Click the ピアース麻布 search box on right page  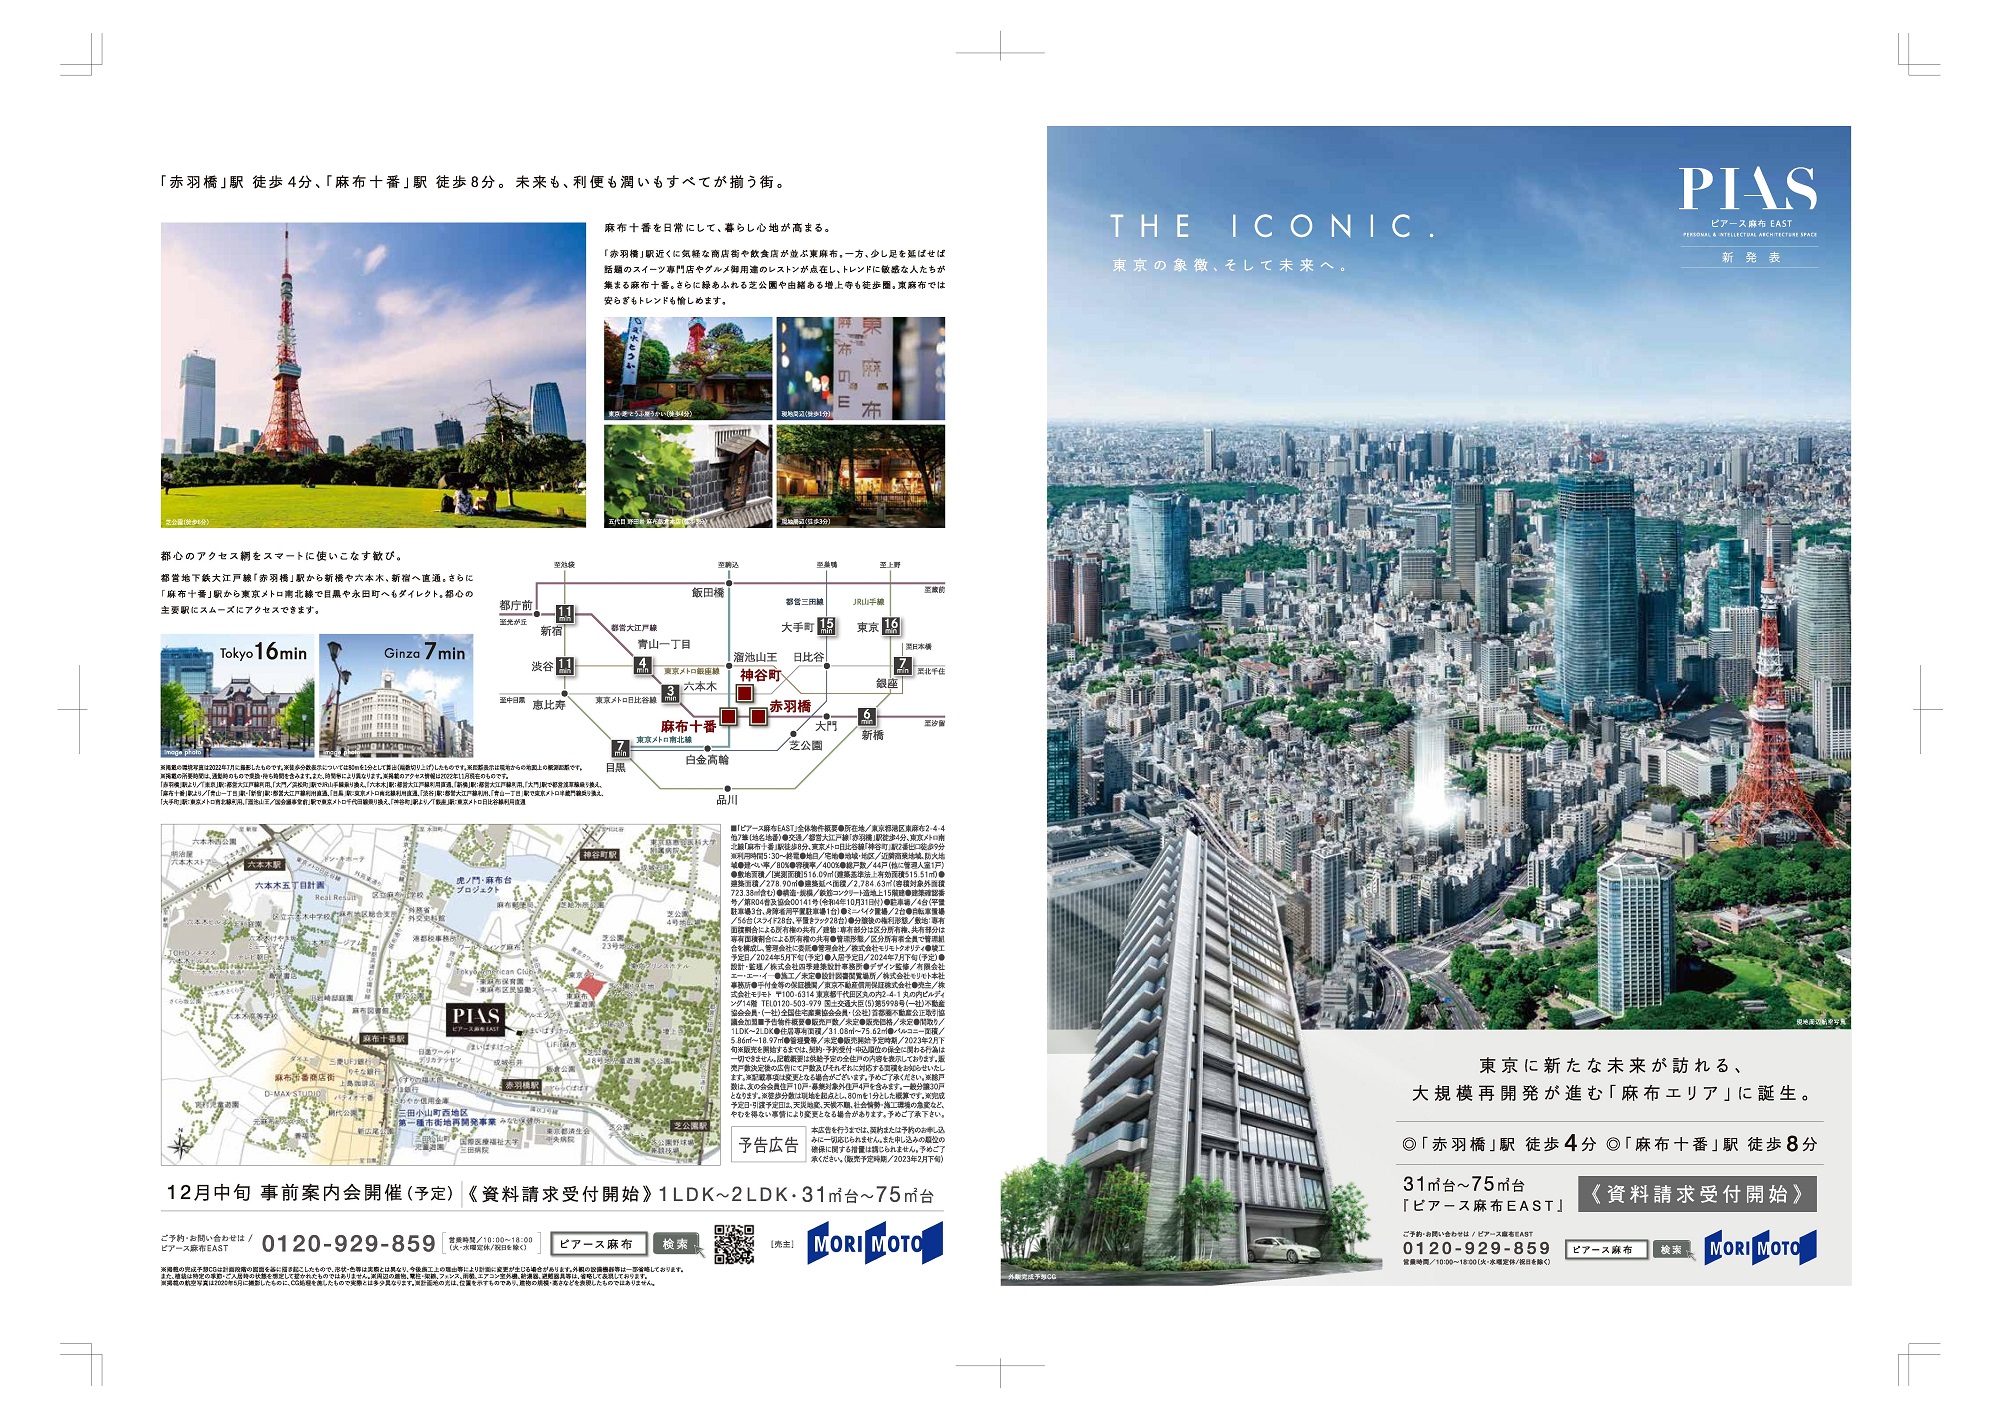1606,1250
